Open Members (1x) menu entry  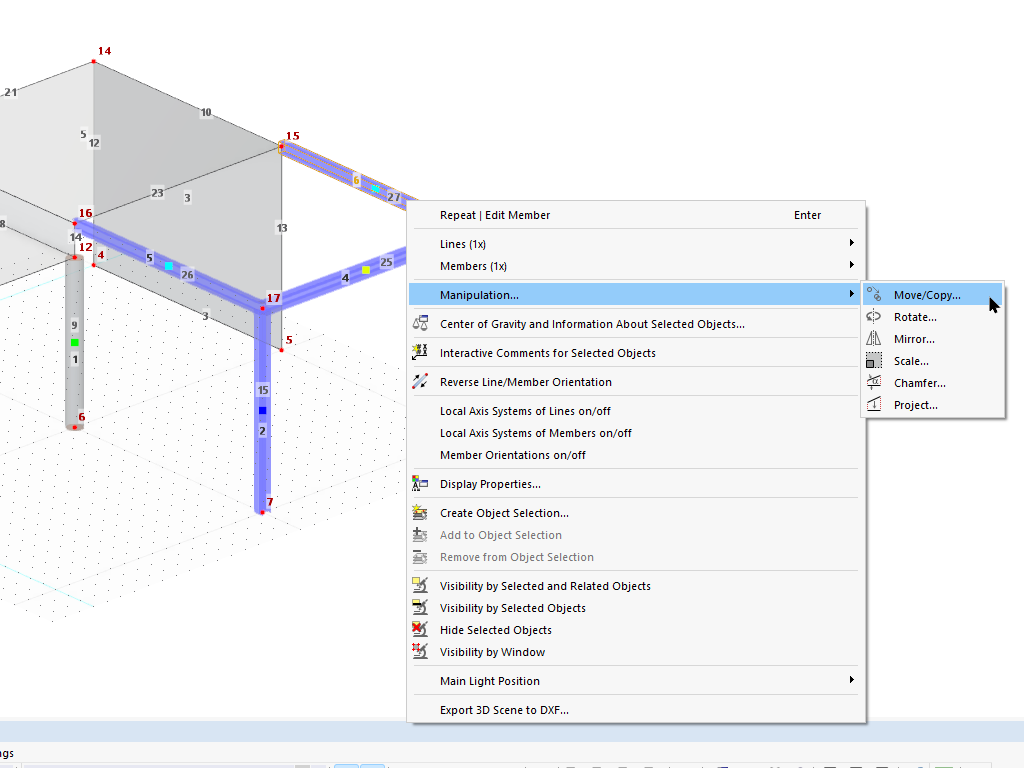click(x=633, y=266)
